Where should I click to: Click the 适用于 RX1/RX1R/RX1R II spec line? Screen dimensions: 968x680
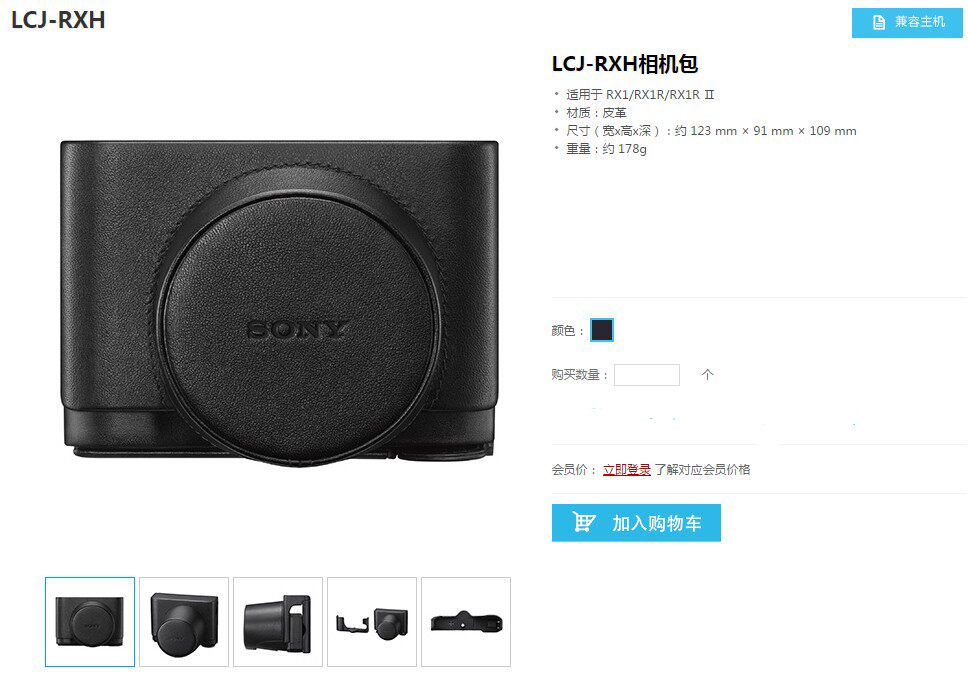point(640,94)
